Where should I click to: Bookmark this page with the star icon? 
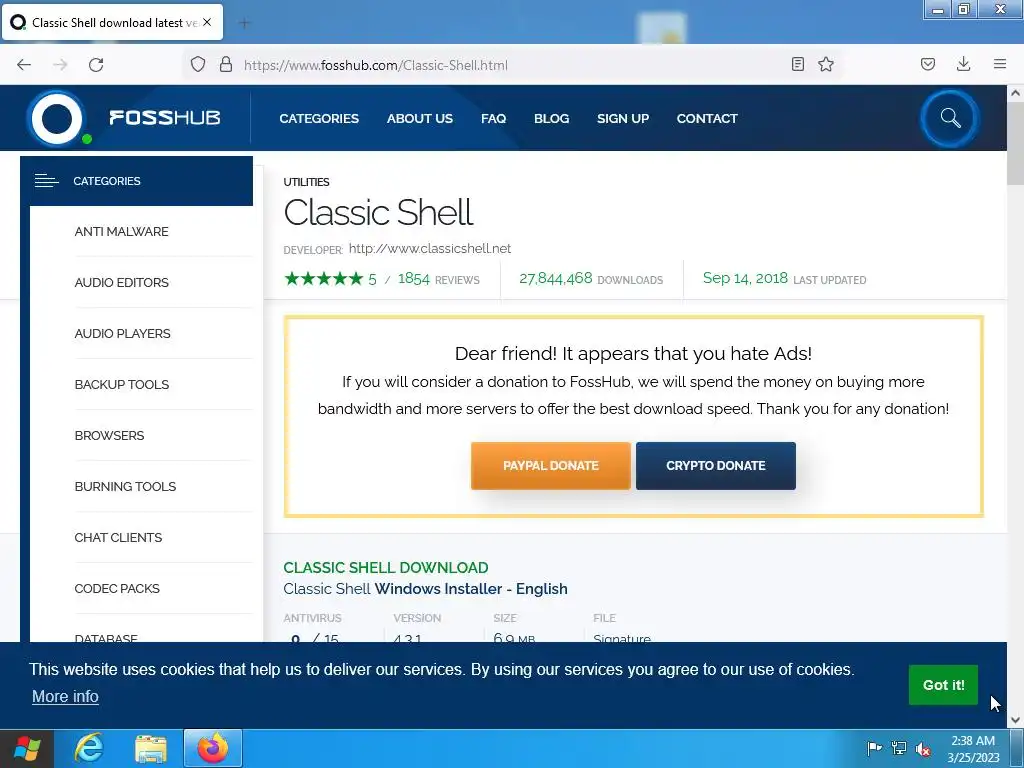826,64
